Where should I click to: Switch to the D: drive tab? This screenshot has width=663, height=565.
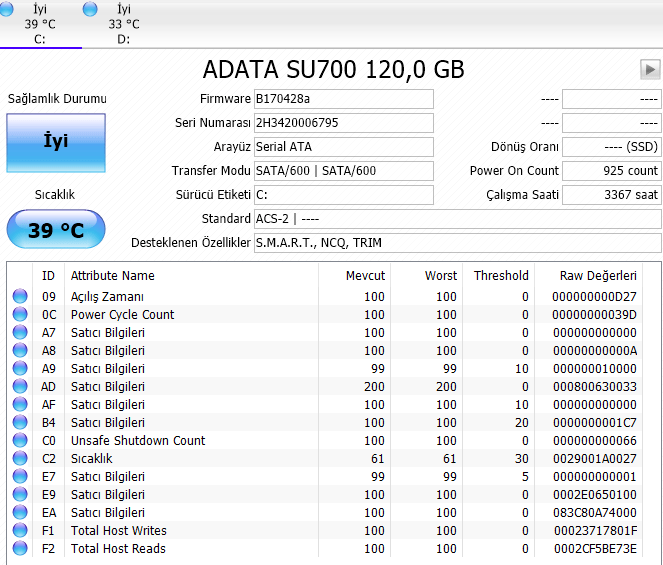tap(123, 24)
